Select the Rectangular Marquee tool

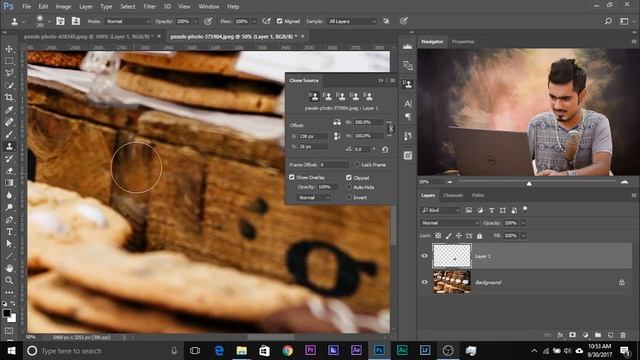coord(9,61)
